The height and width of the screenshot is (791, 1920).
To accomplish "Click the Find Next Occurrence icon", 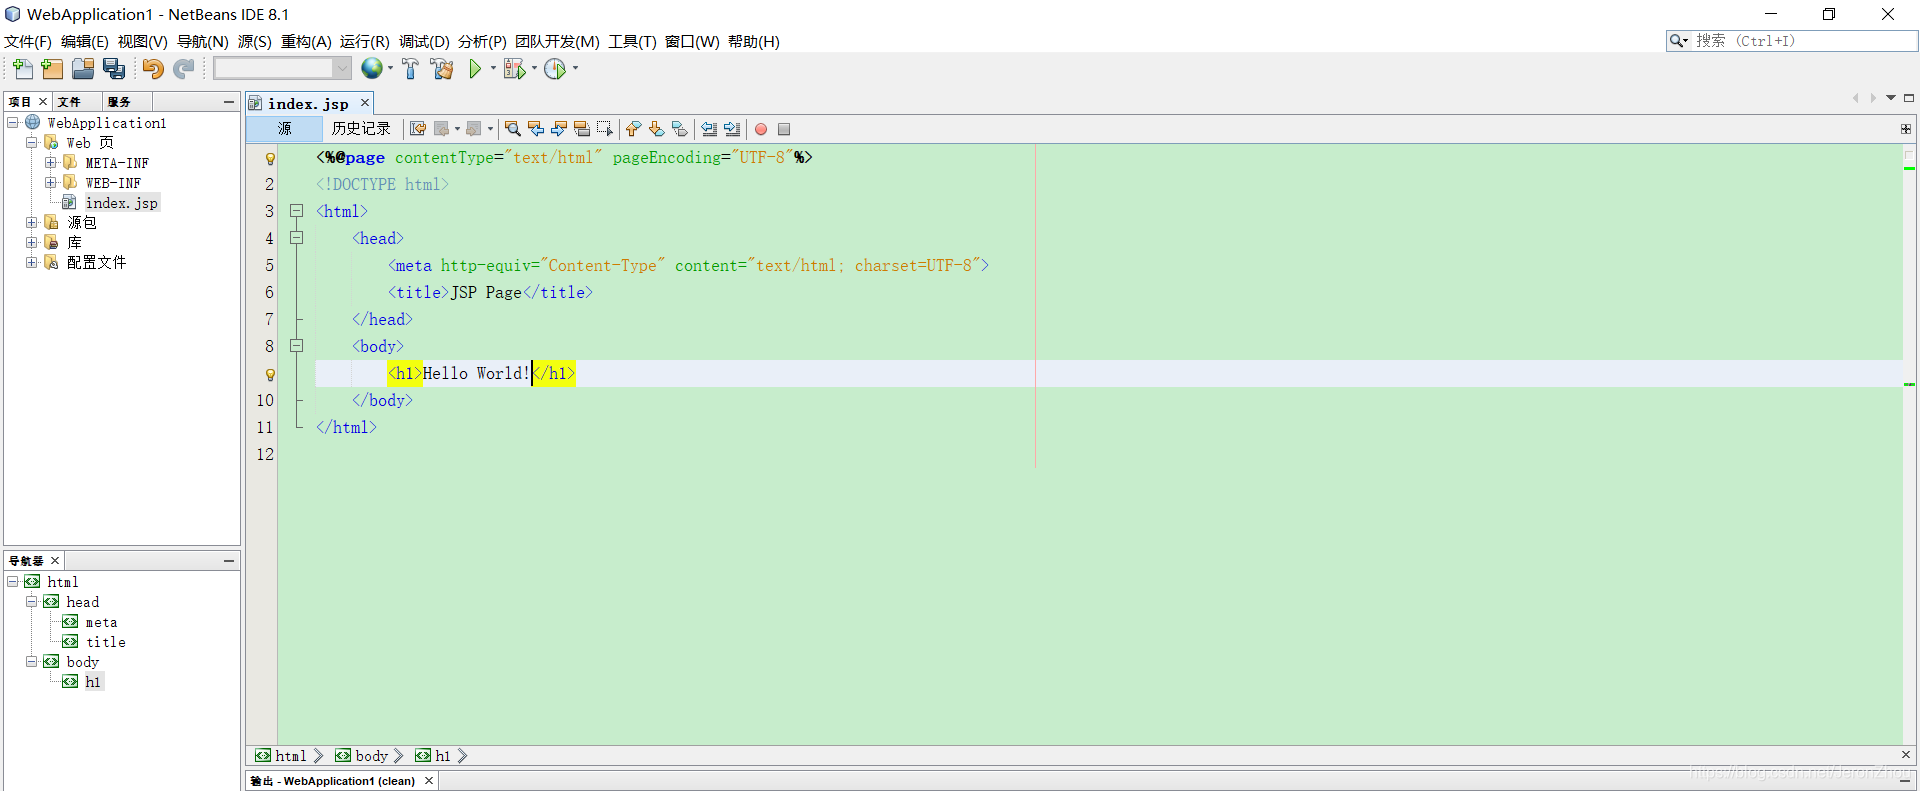I will coord(559,129).
